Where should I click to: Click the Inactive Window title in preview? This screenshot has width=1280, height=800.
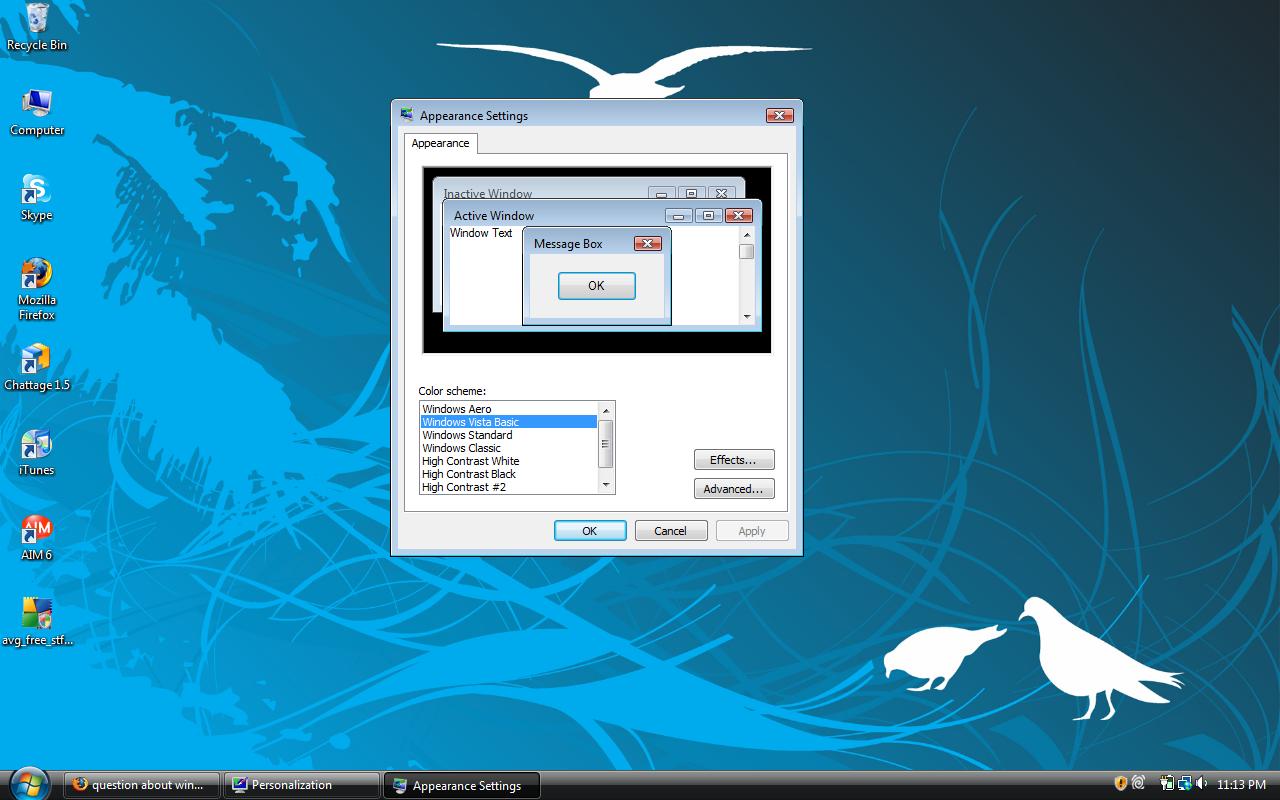[x=488, y=194]
